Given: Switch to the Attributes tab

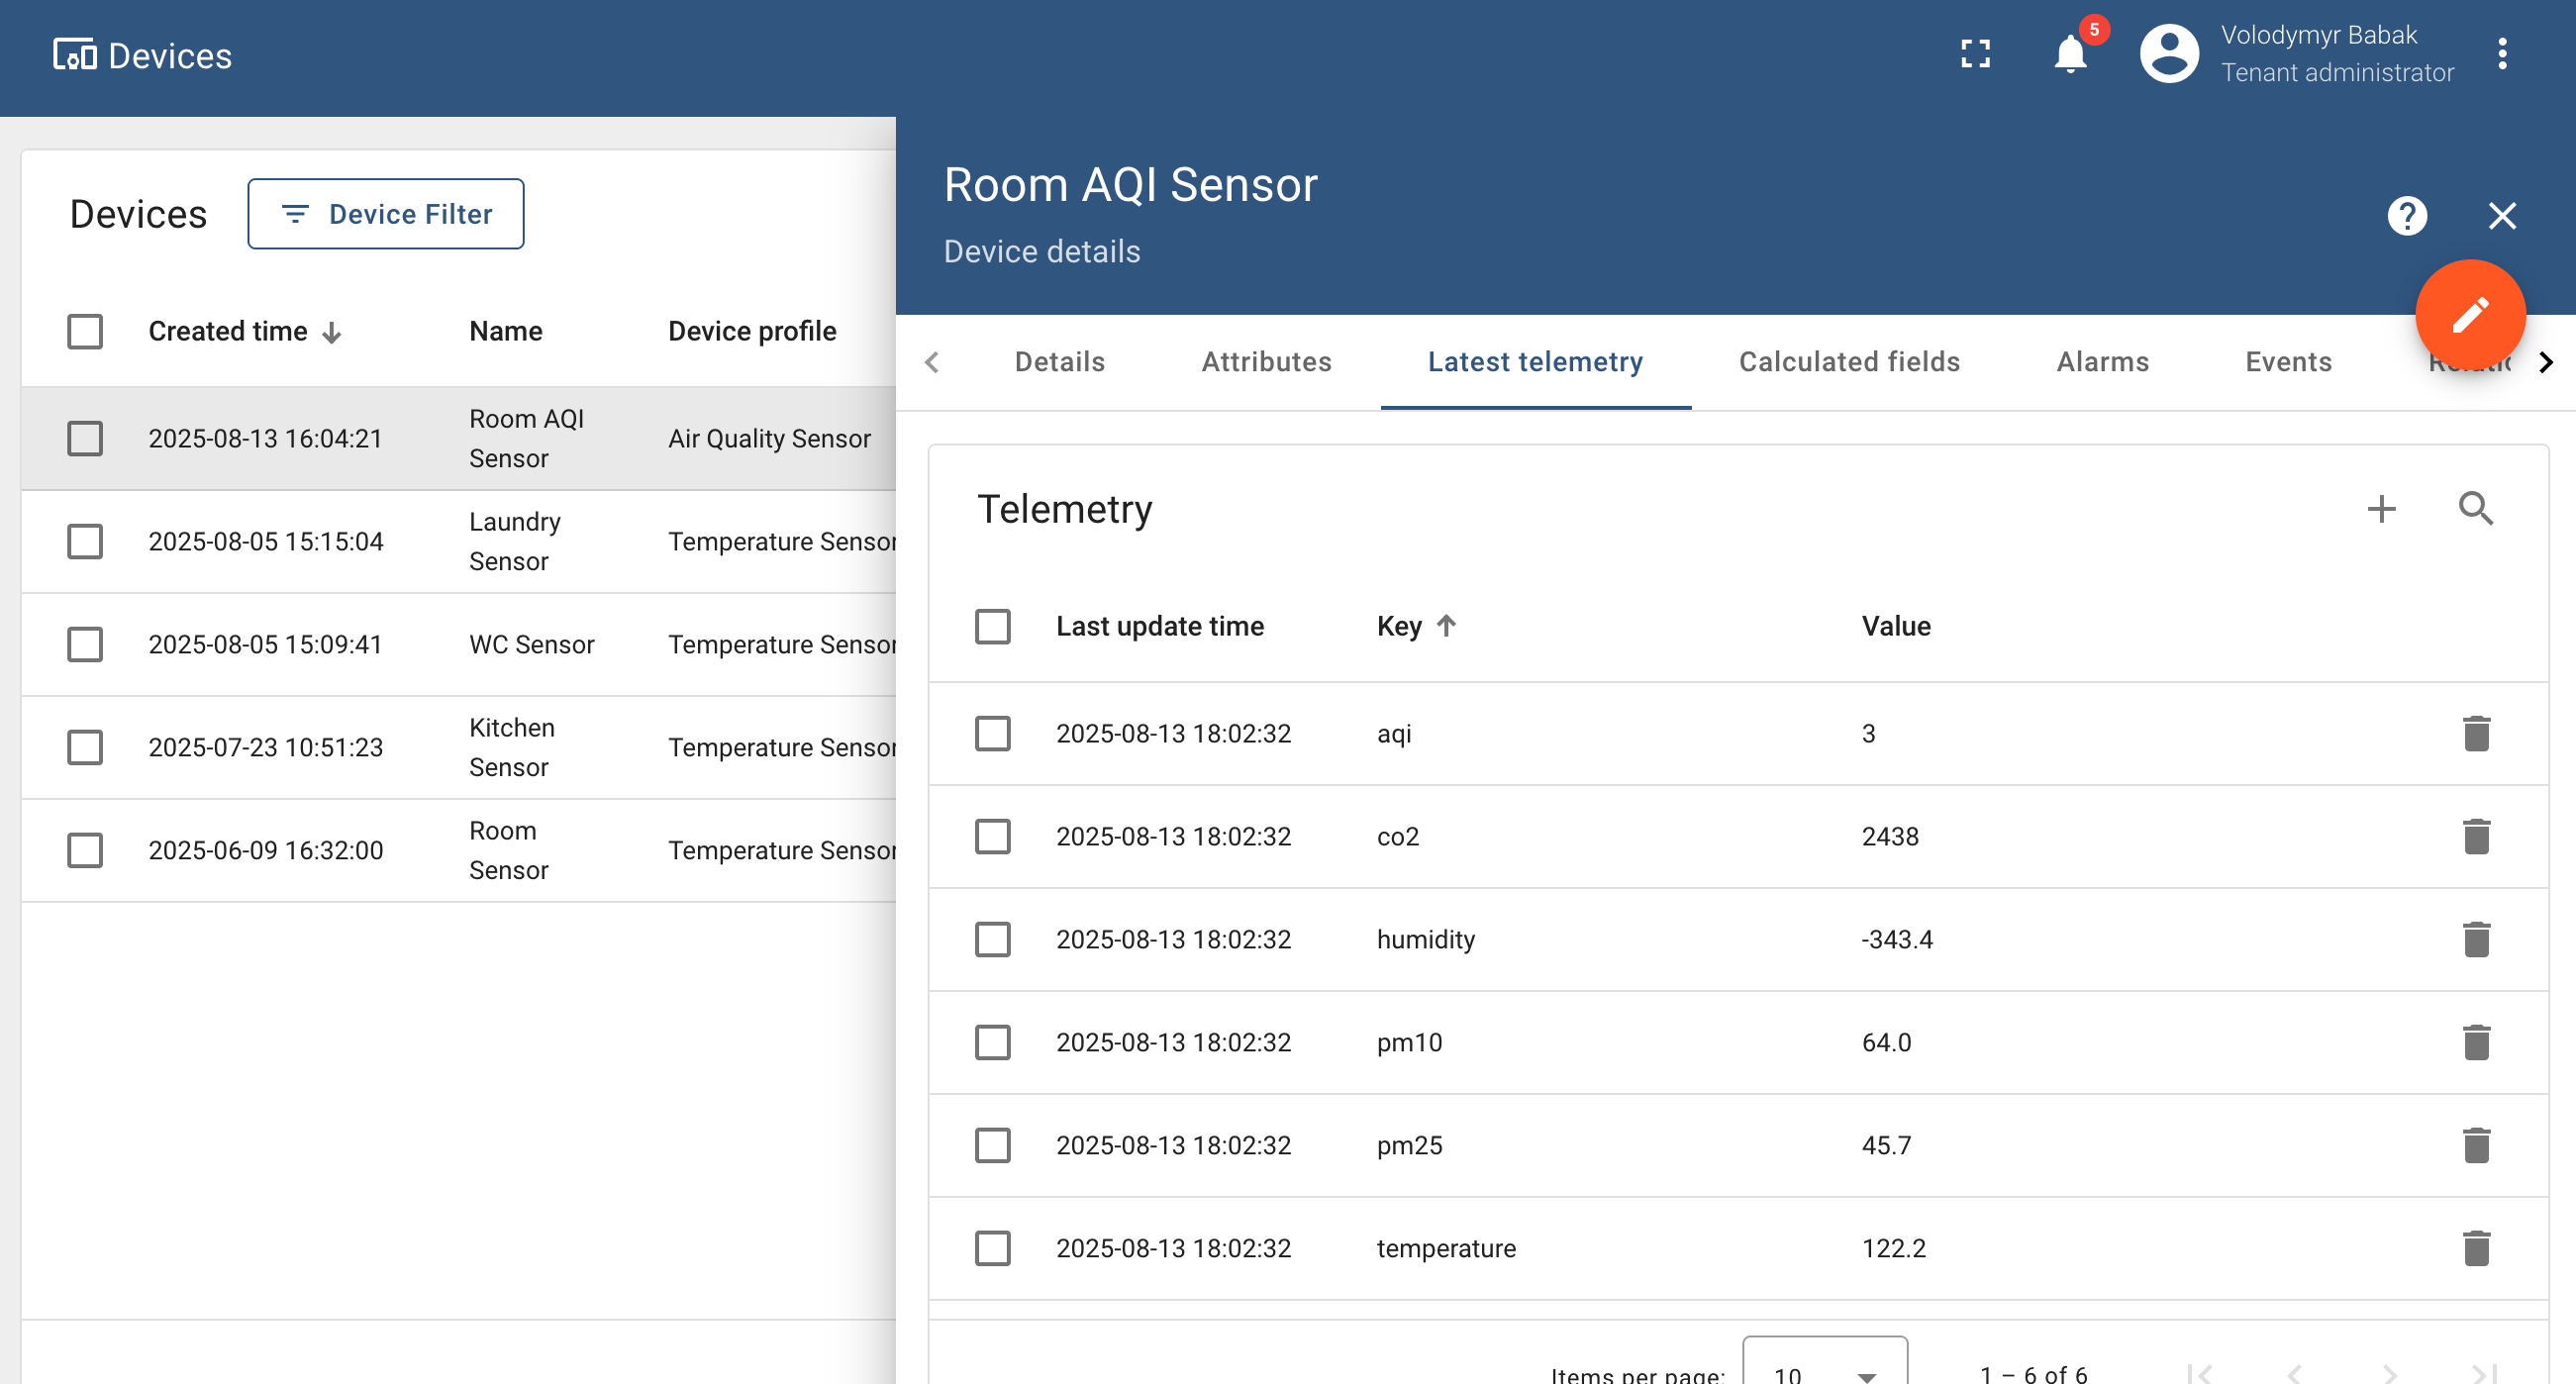Looking at the screenshot, I should pos(1266,362).
